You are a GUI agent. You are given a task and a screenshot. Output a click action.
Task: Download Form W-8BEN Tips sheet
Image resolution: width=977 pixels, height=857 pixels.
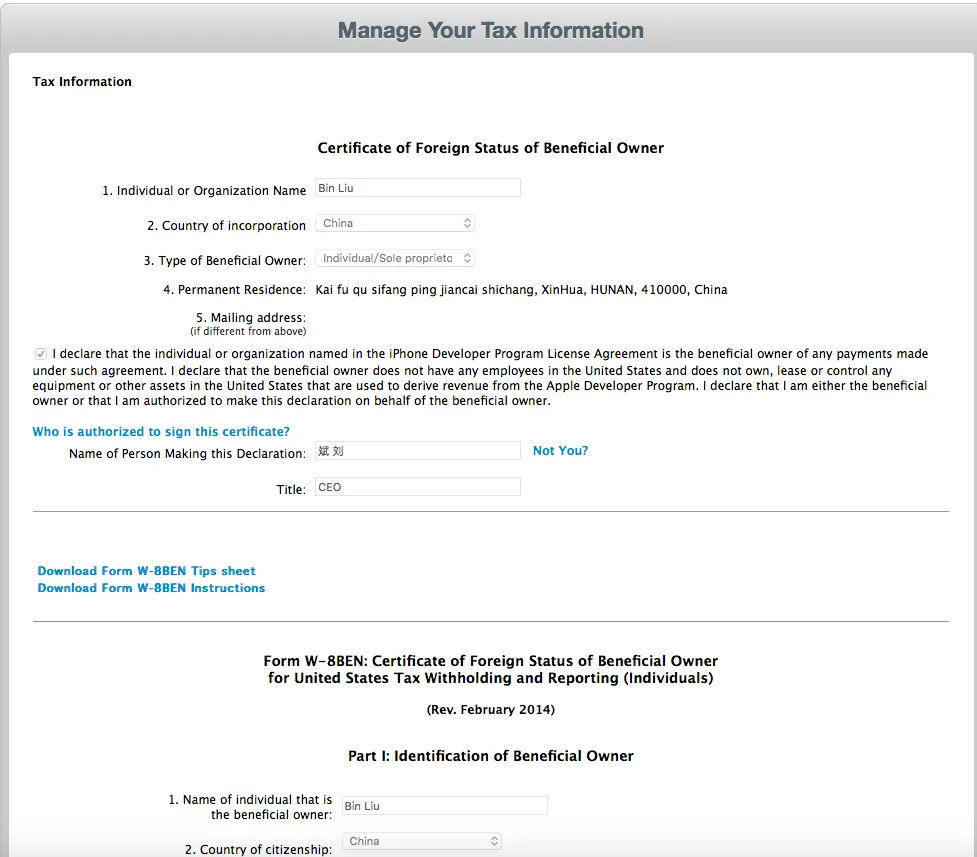click(146, 571)
